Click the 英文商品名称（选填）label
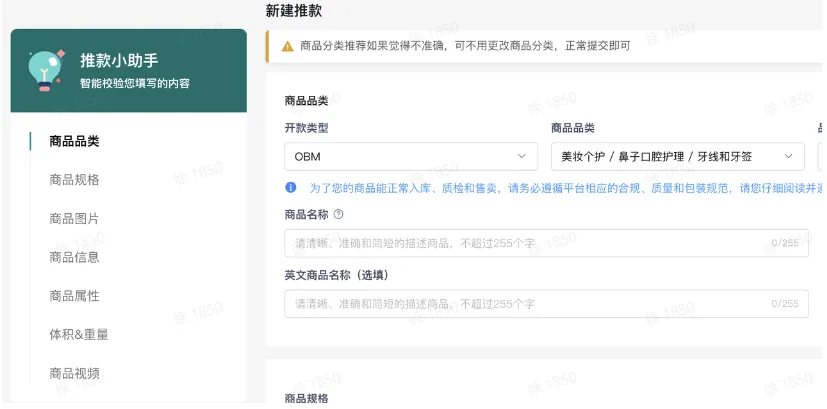The width and height of the screenshot is (827, 409). tap(336, 275)
